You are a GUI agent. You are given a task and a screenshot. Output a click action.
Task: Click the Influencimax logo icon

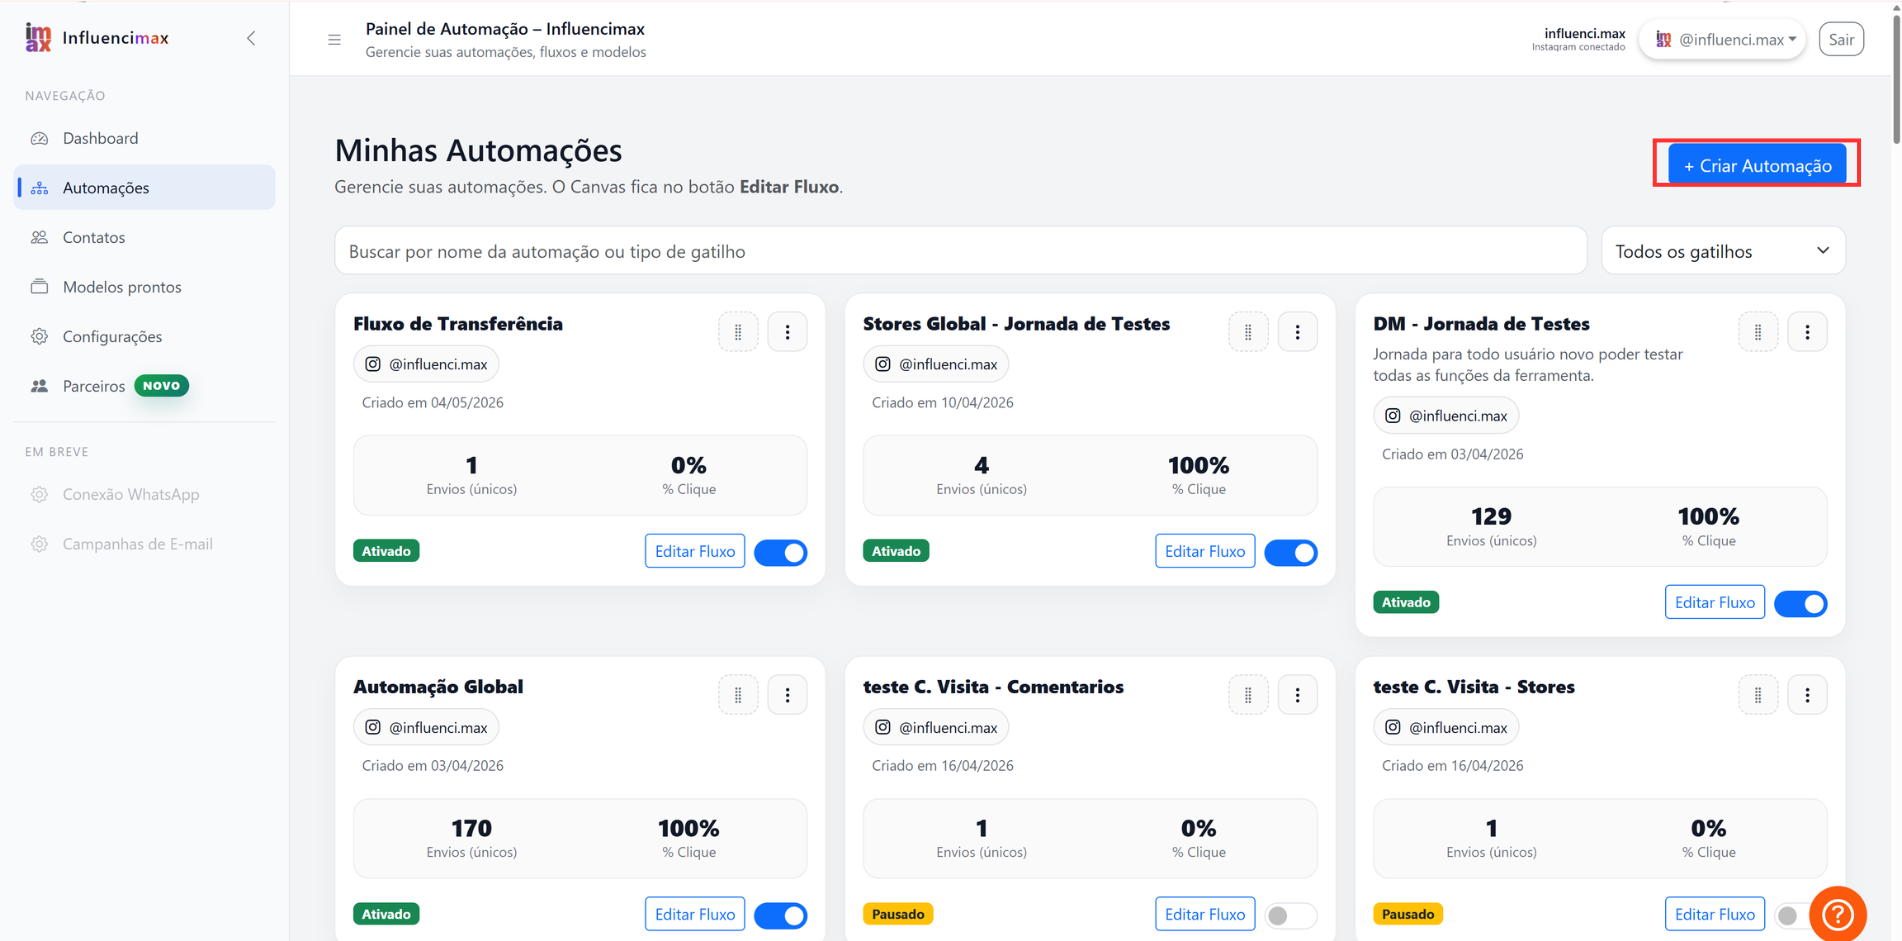38,38
